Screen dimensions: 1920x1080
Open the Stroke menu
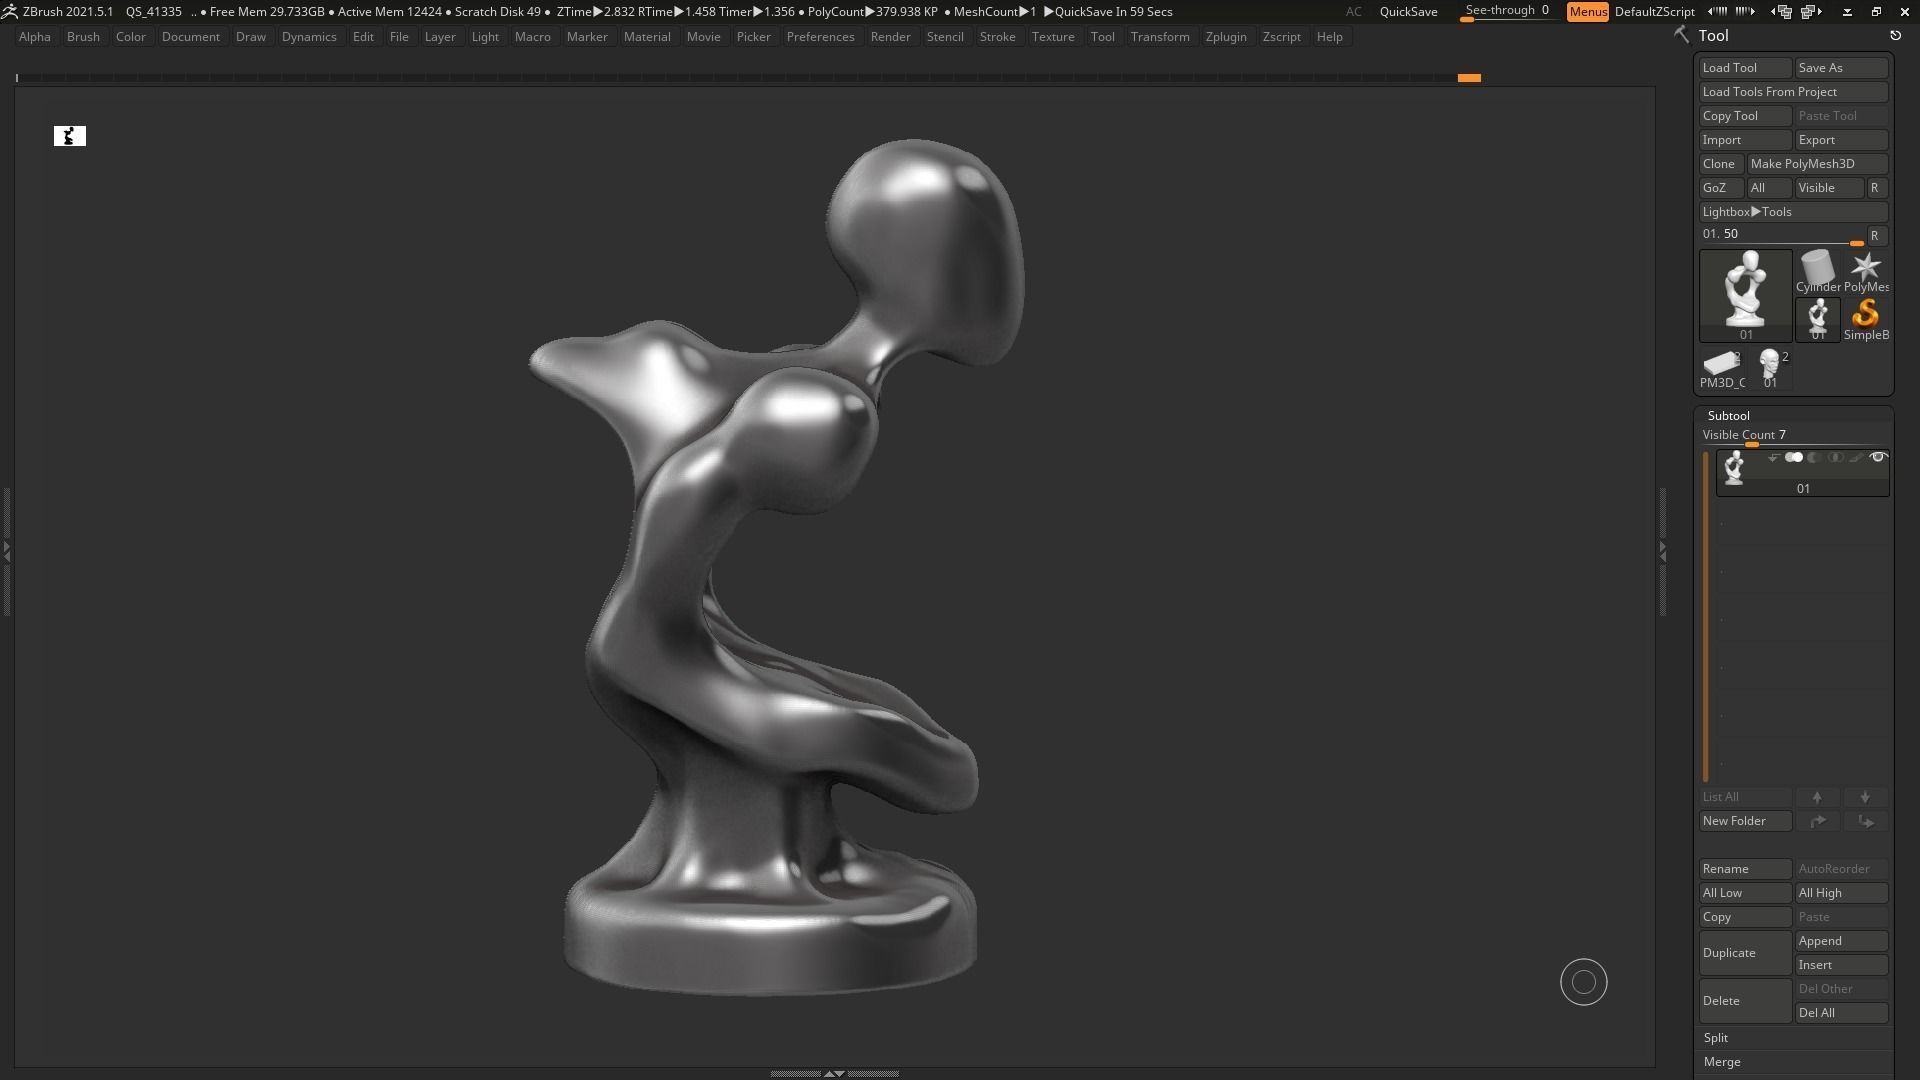tap(997, 36)
